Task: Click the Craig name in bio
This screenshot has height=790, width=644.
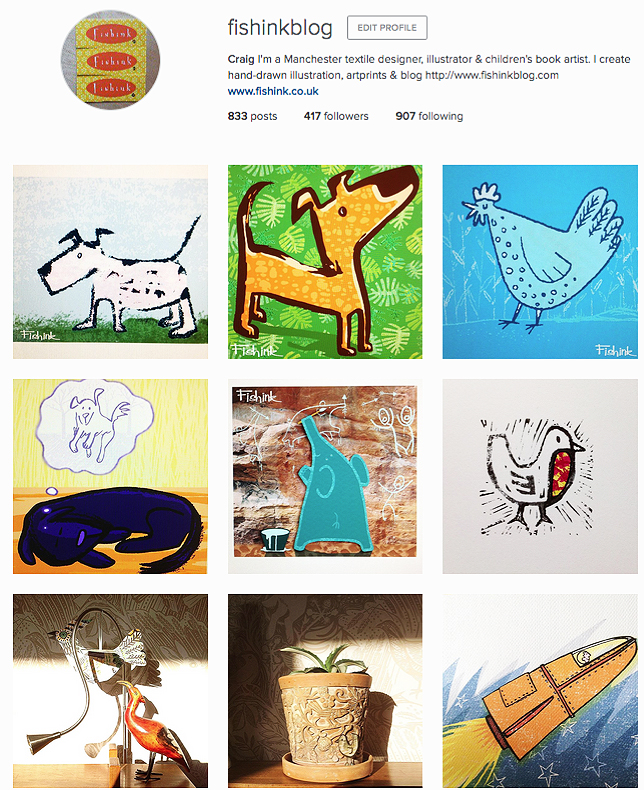Action: pos(241,59)
